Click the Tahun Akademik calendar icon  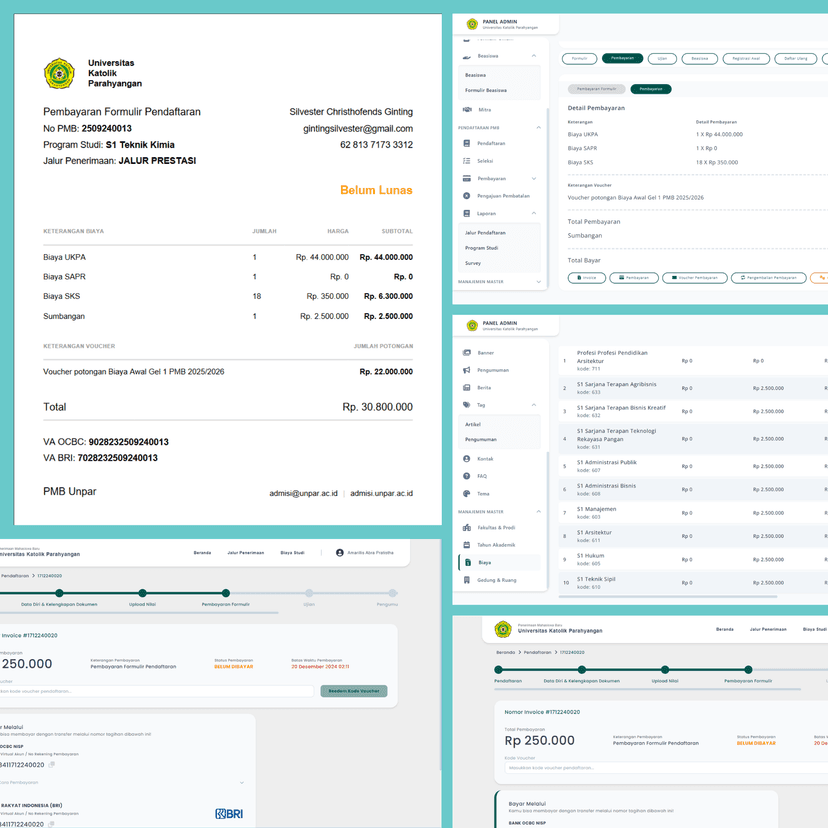pyautogui.click(x=466, y=545)
